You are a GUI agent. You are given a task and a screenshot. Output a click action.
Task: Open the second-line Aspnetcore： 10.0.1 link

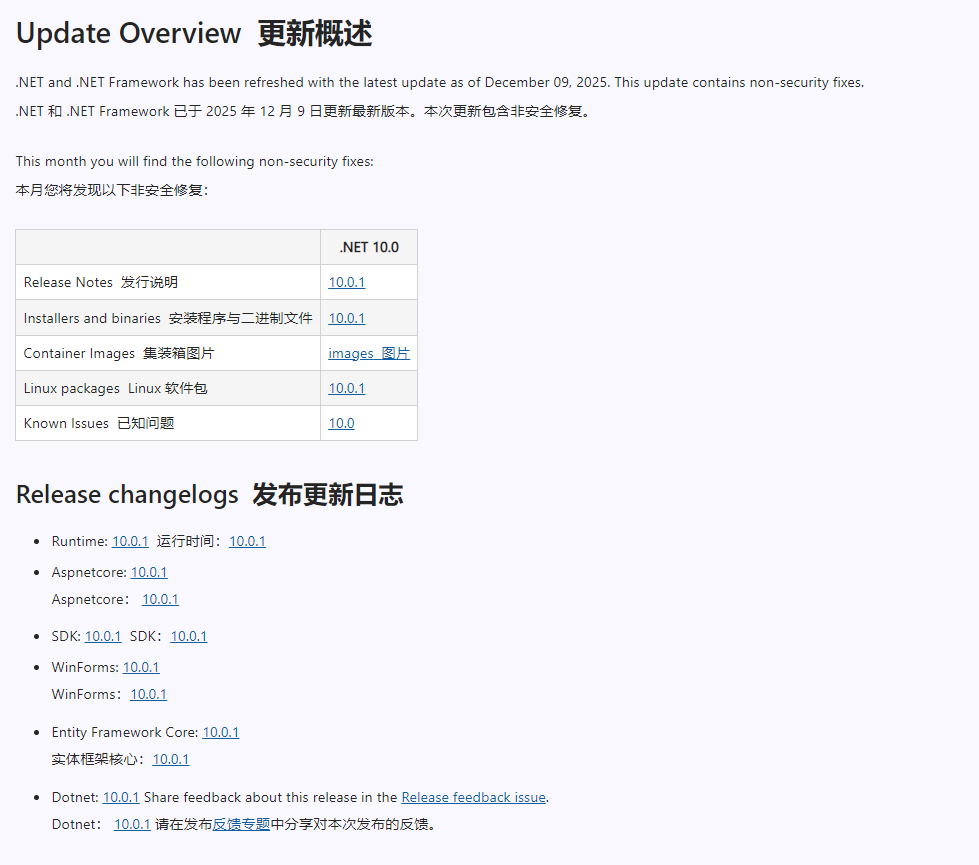[x=160, y=600]
